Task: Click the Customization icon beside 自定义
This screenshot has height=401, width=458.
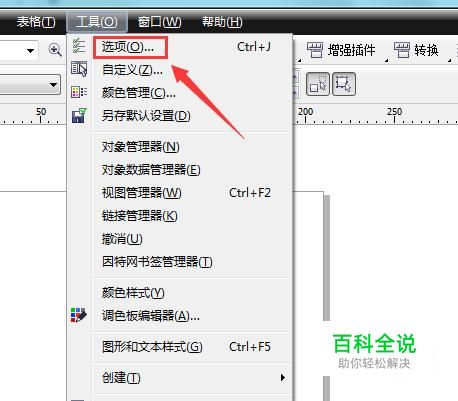Action: click(79, 69)
